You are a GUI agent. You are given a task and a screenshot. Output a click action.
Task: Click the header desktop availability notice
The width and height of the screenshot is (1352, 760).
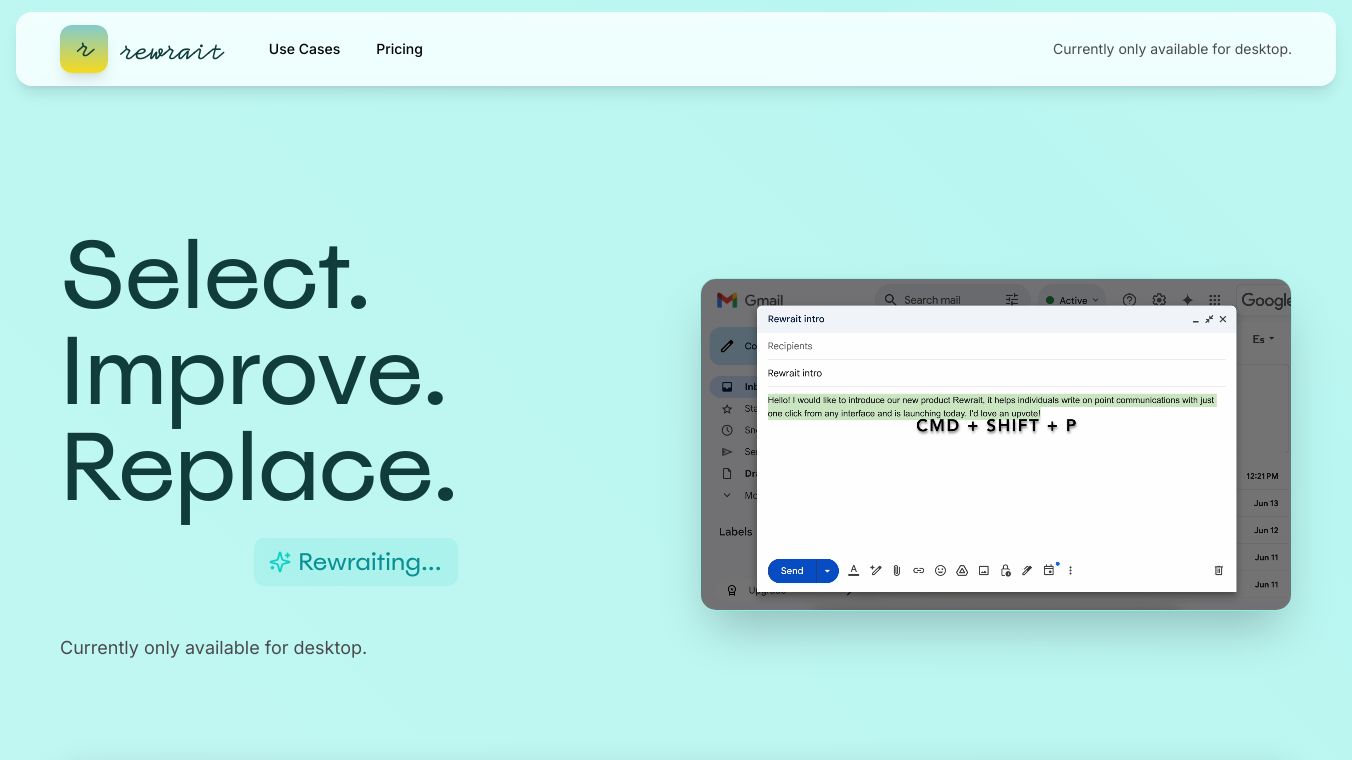pyautogui.click(x=1172, y=49)
